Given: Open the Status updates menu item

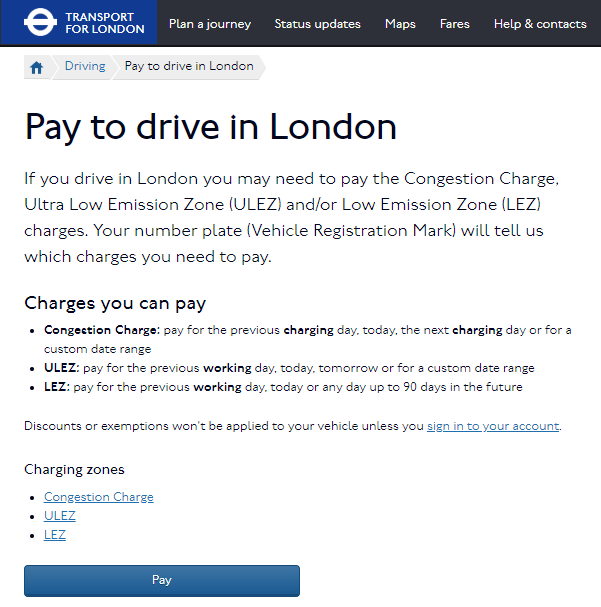Looking at the screenshot, I should point(317,24).
